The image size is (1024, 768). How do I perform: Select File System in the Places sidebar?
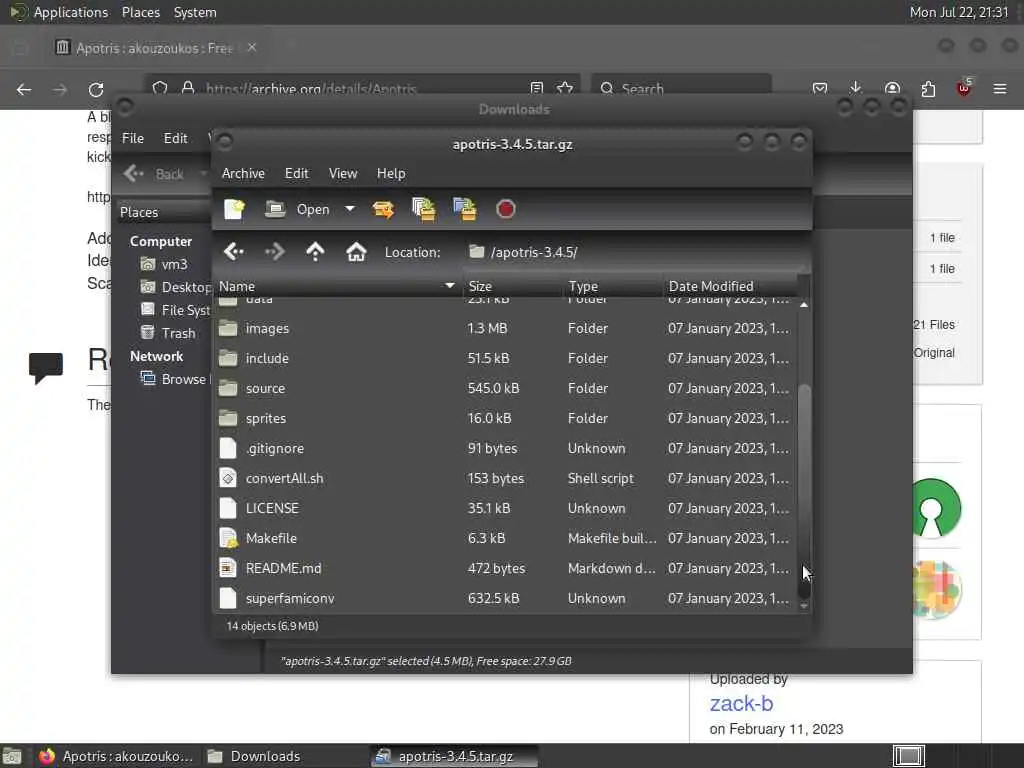(176, 310)
